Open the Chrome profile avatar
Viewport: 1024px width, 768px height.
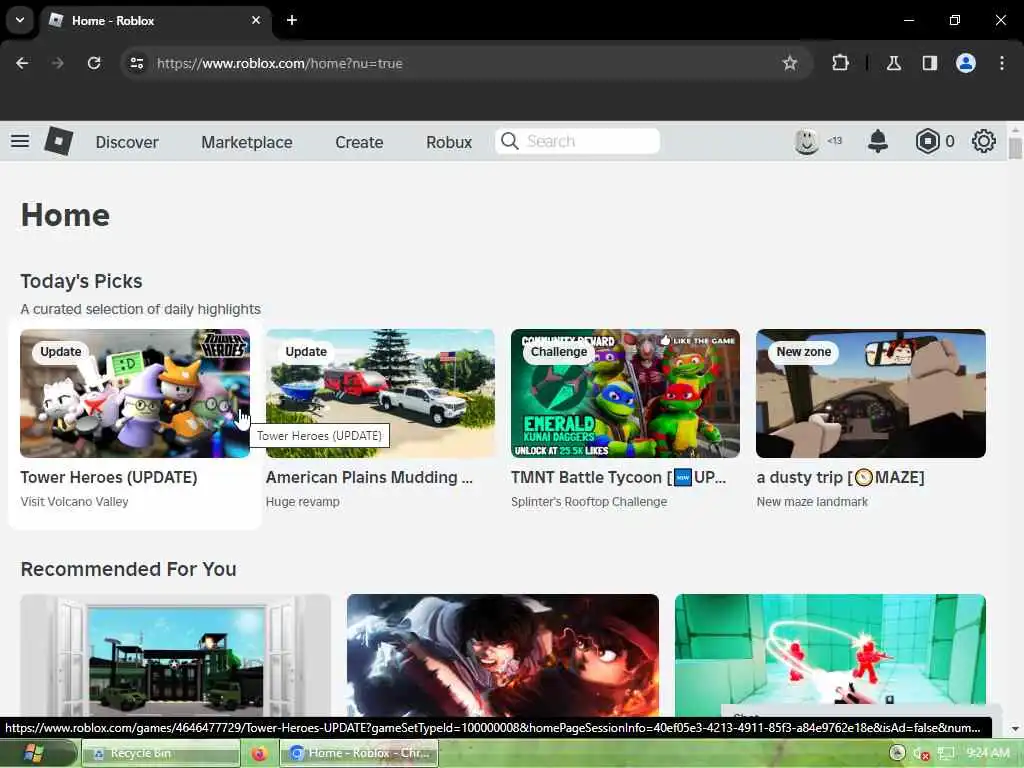point(966,63)
